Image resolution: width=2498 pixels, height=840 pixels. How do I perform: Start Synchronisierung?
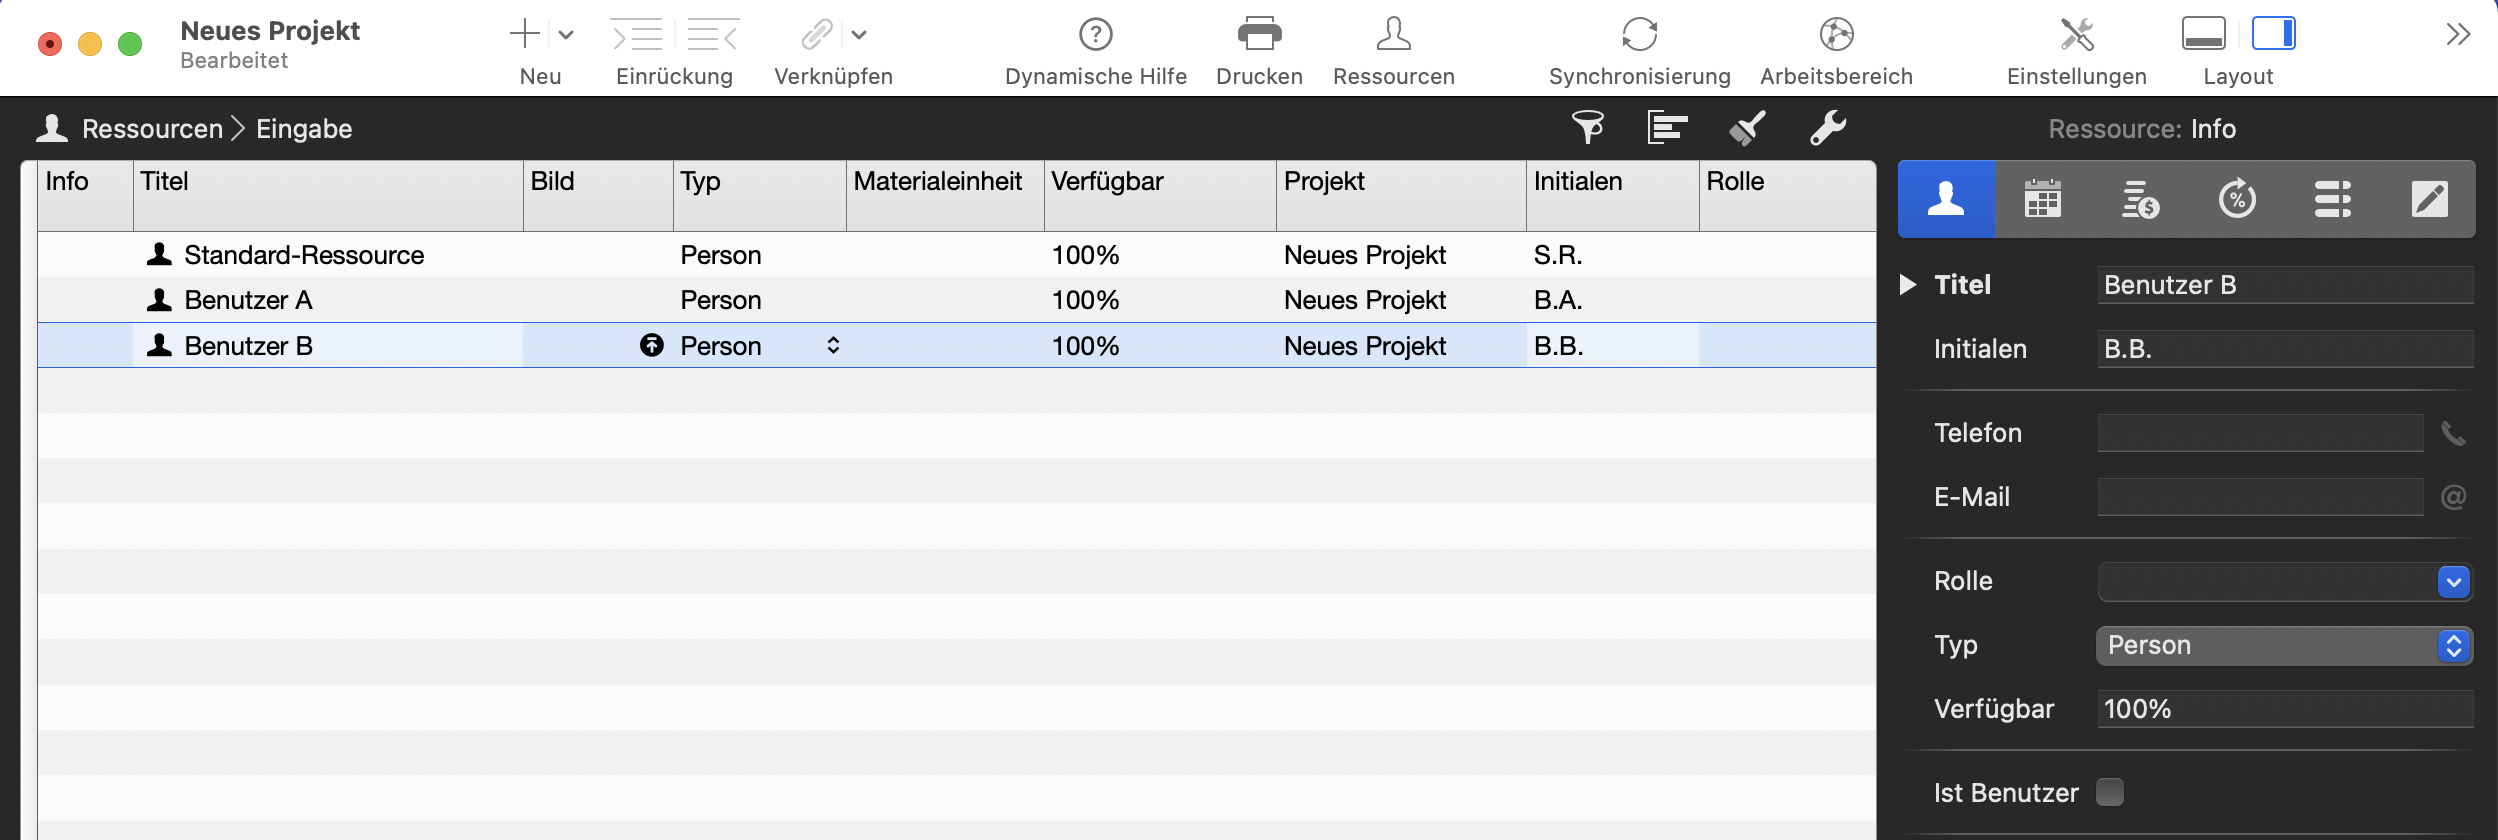pos(1639,35)
